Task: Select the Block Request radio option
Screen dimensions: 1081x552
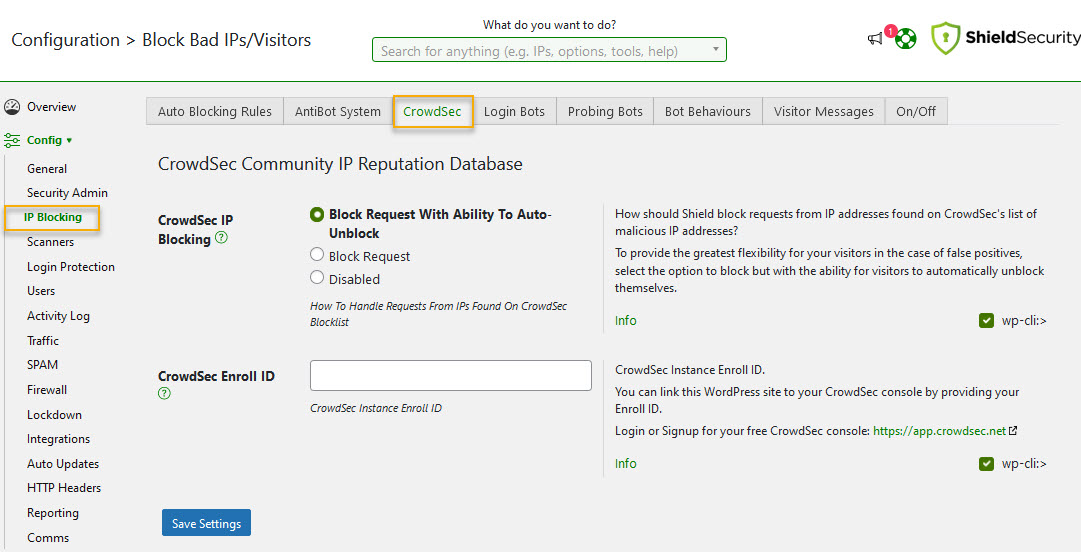Action: pos(316,254)
